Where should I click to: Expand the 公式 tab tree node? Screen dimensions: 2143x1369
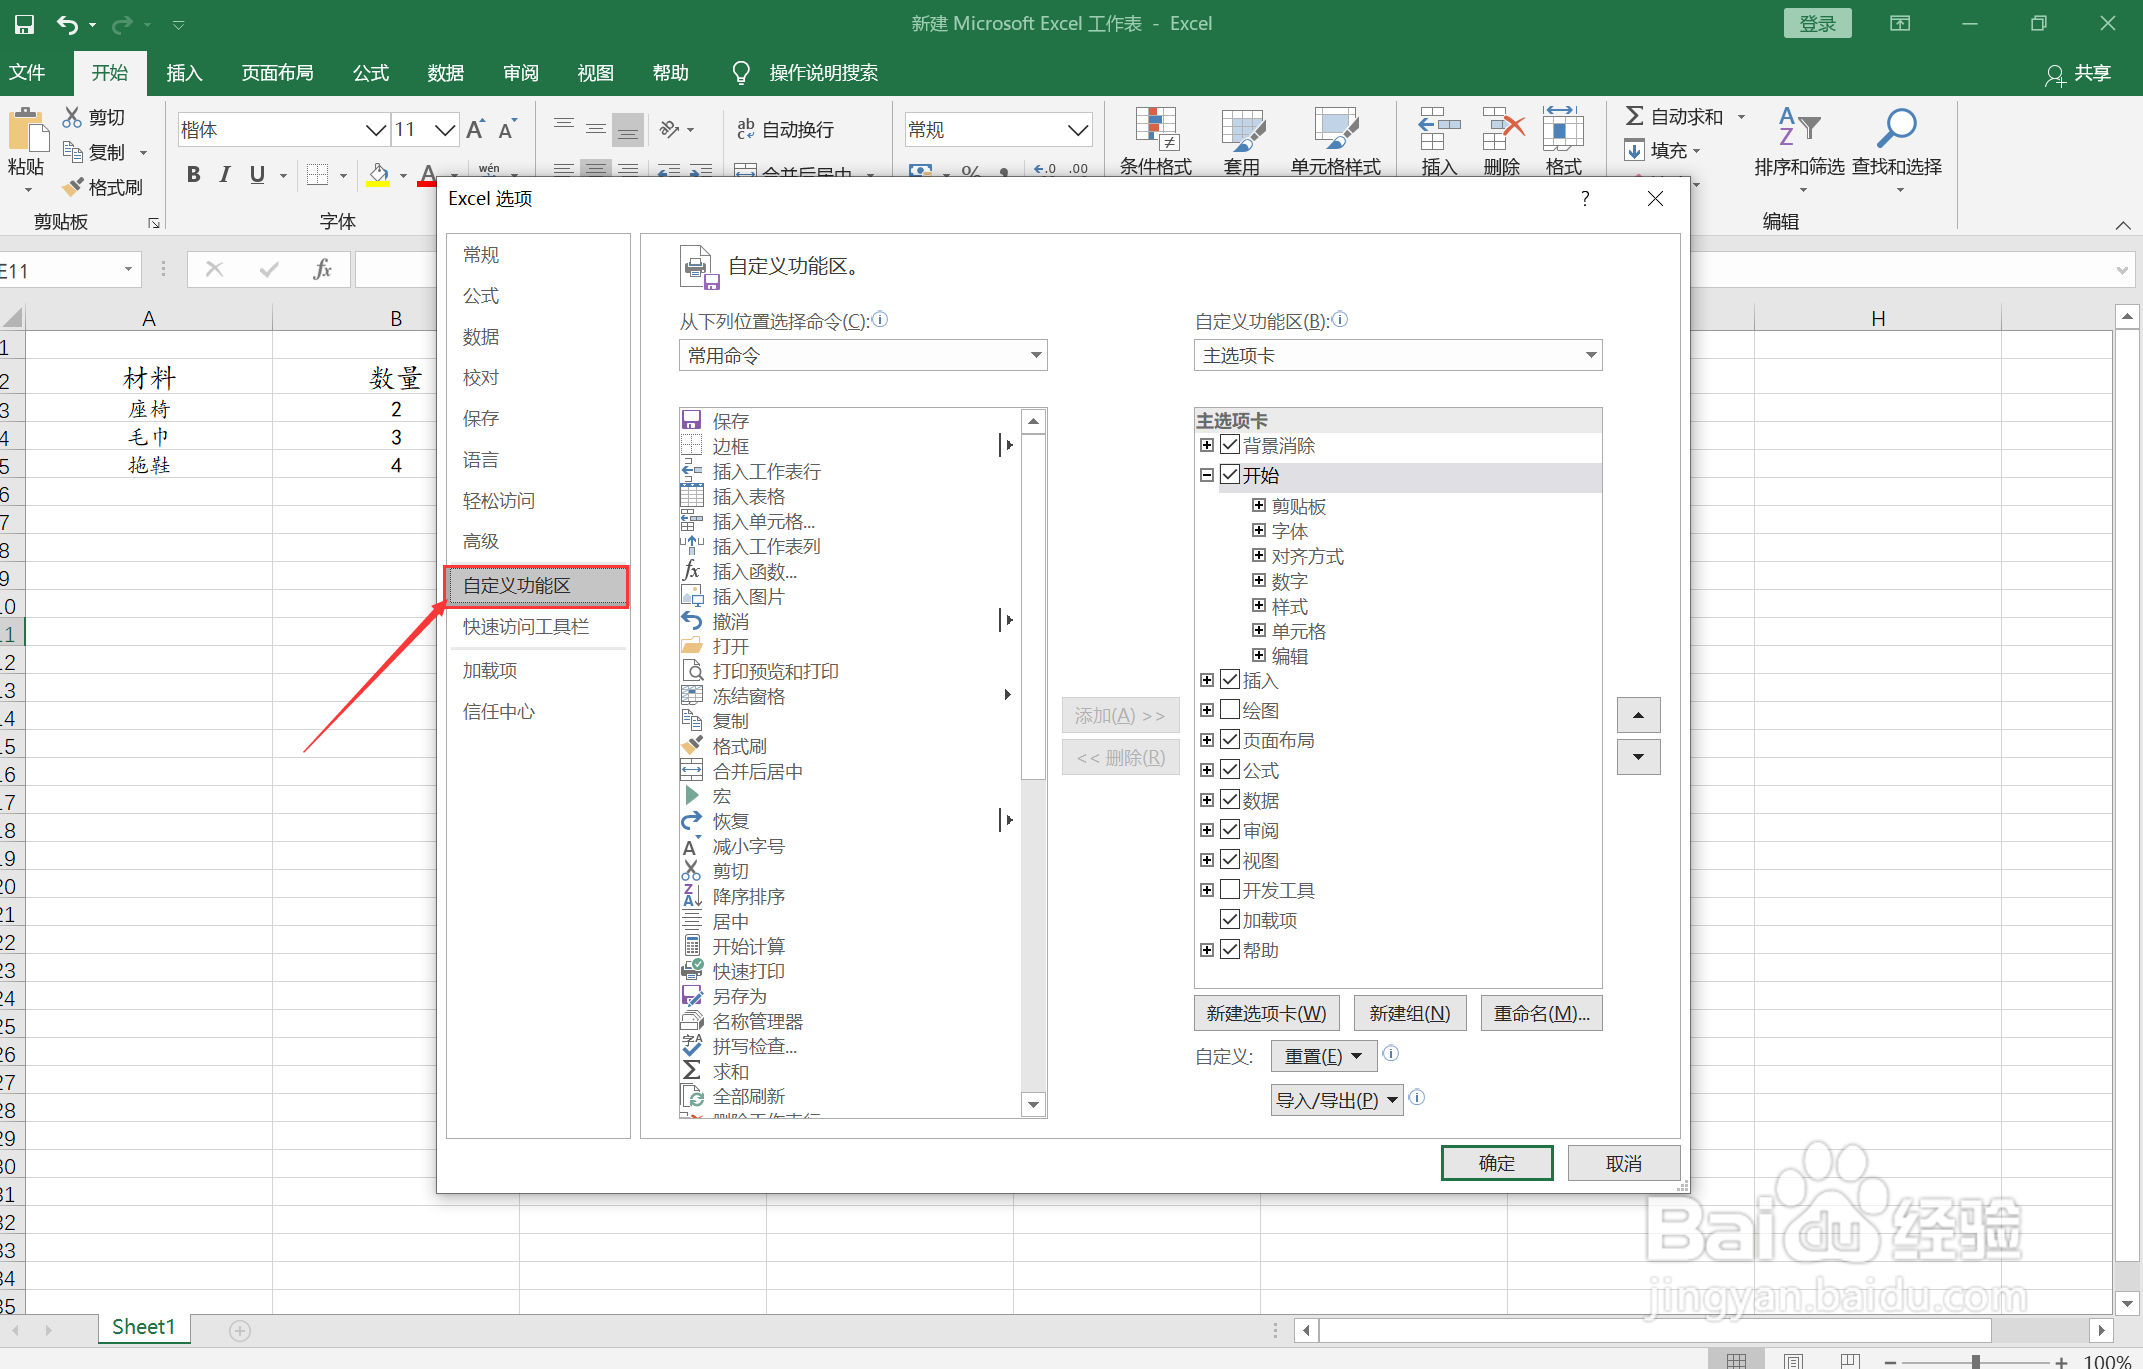(x=1207, y=770)
